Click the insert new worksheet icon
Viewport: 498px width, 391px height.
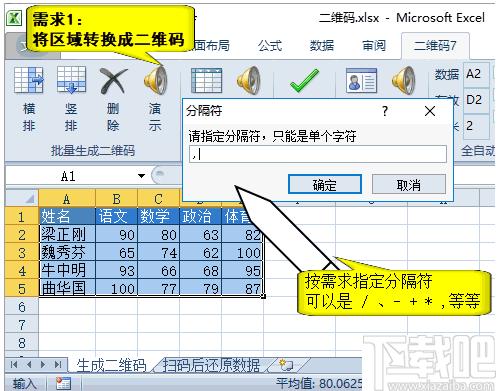click(286, 365)
